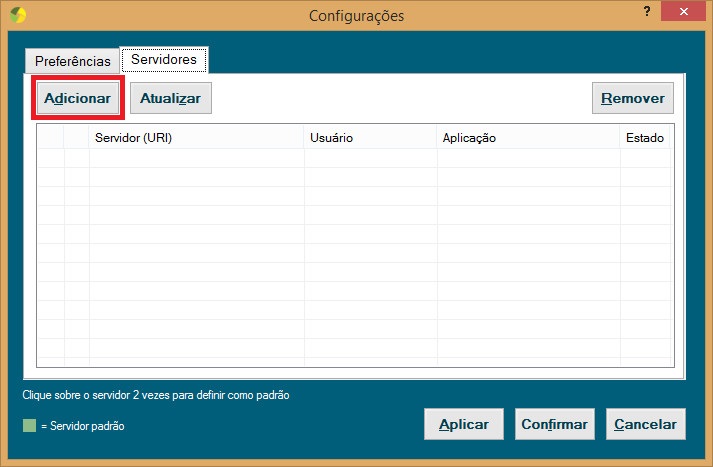713x467 pixels.
Task: Click the application icon in title bar
Action: tap(18, 15)
